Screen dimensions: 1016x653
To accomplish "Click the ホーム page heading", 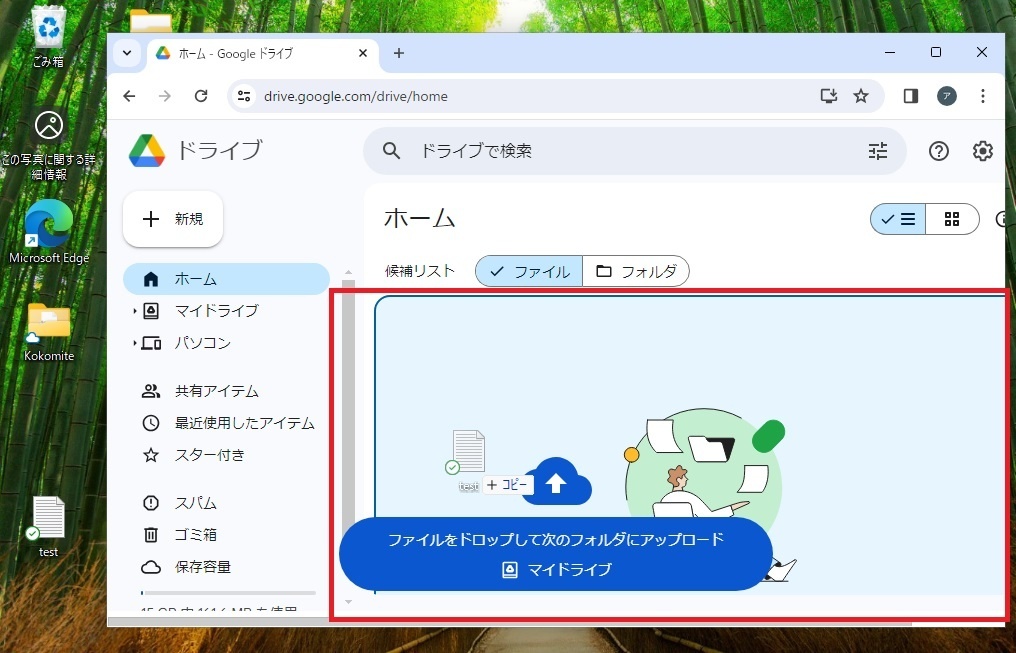I will [420, 218].
